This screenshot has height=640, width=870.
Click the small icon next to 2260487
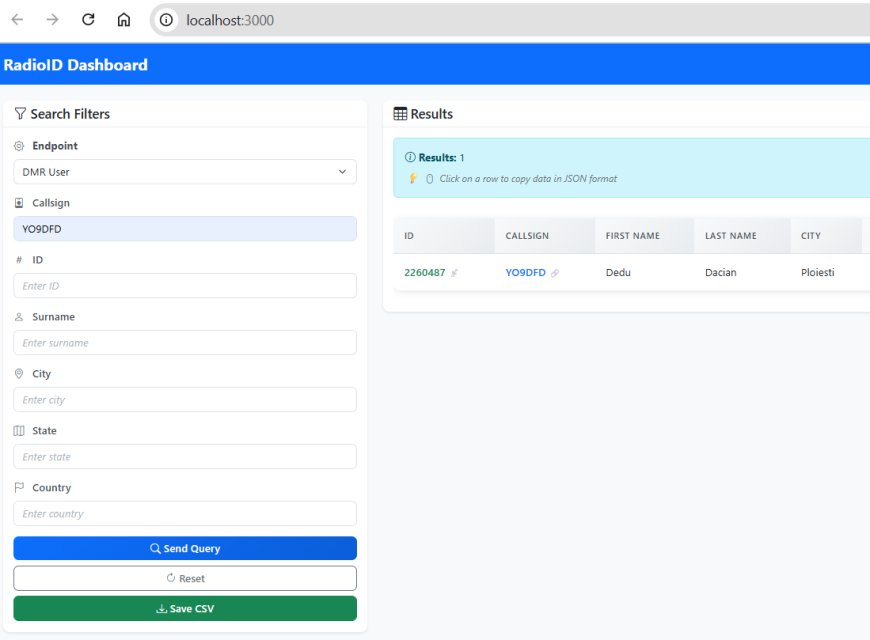click(454, 273)
